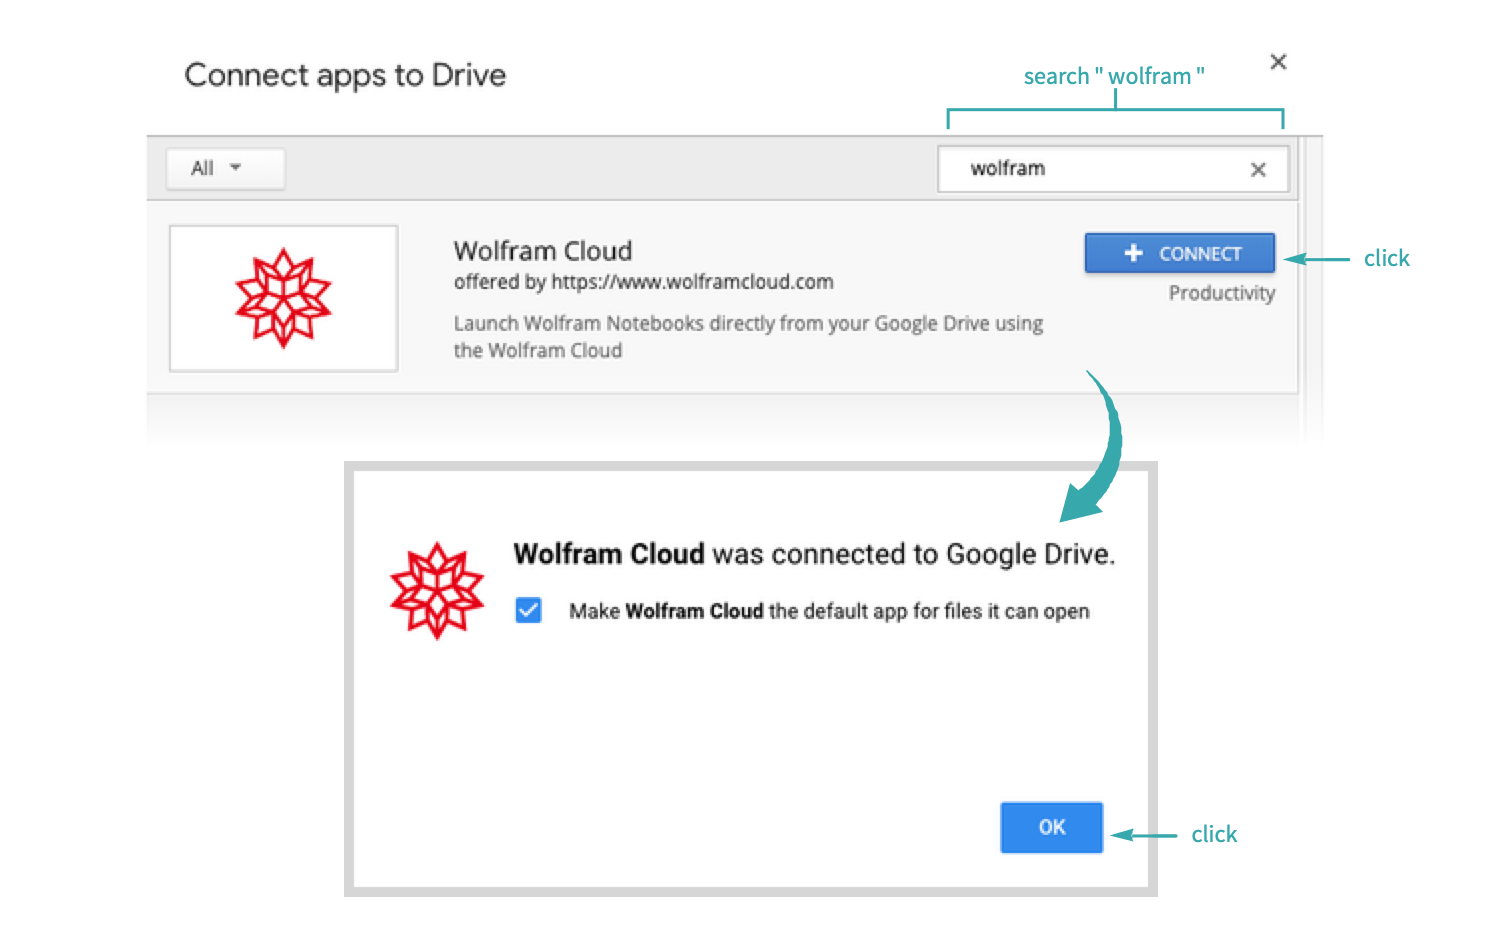Confirm the connection by clicking OK

(x=1051, y=827)
